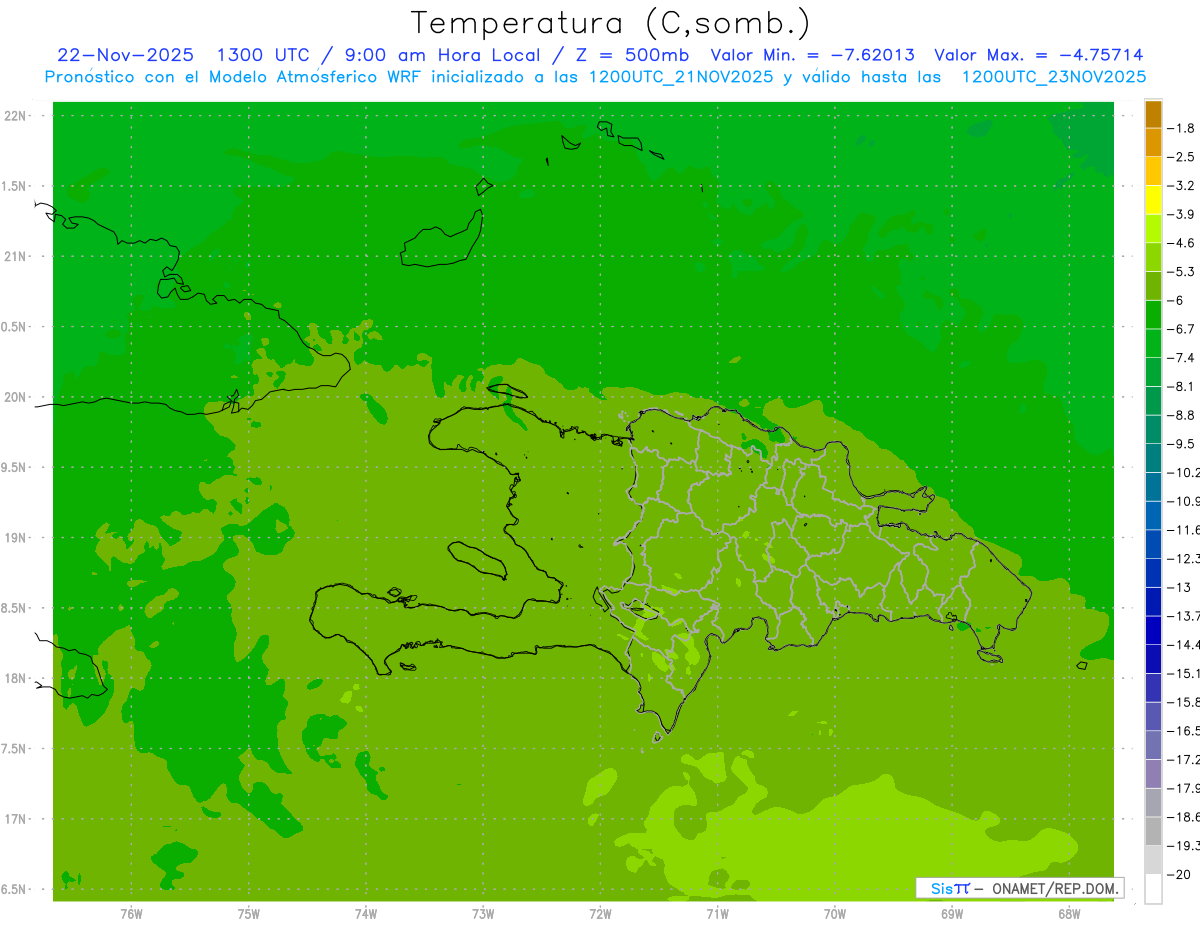The image size is (1200, 927).
Task: Click the "-7.4" colorbar label
Action: 1182,358
